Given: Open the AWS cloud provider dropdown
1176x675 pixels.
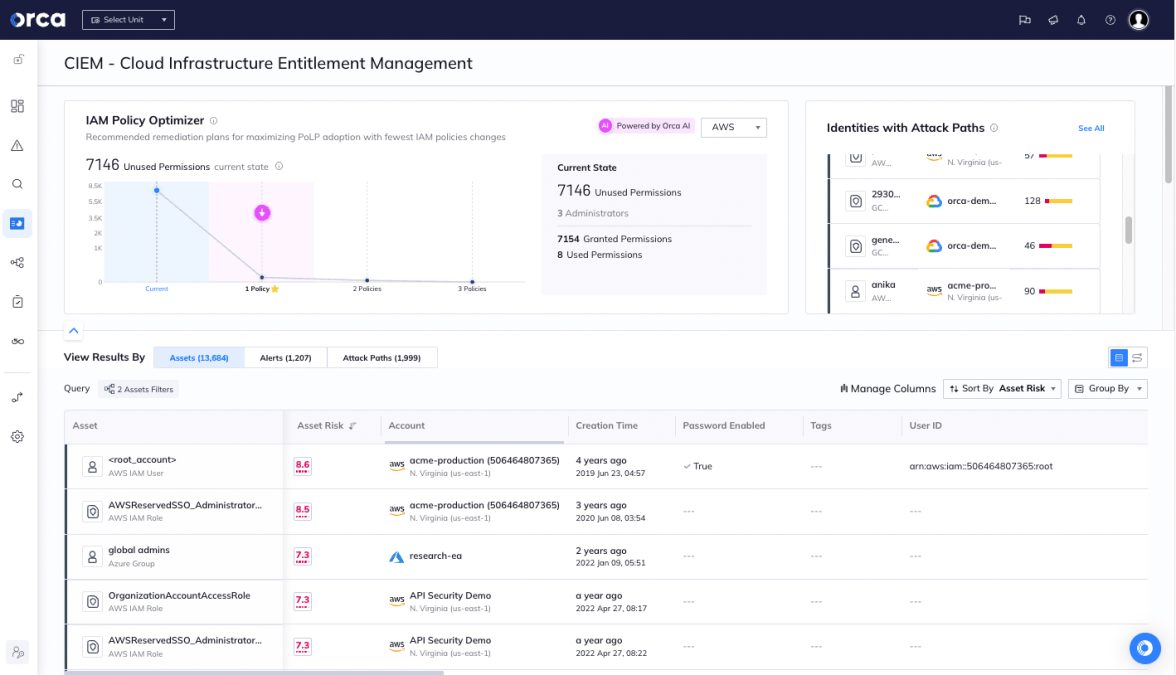Looking at the screenshot, I should (734, 128).
